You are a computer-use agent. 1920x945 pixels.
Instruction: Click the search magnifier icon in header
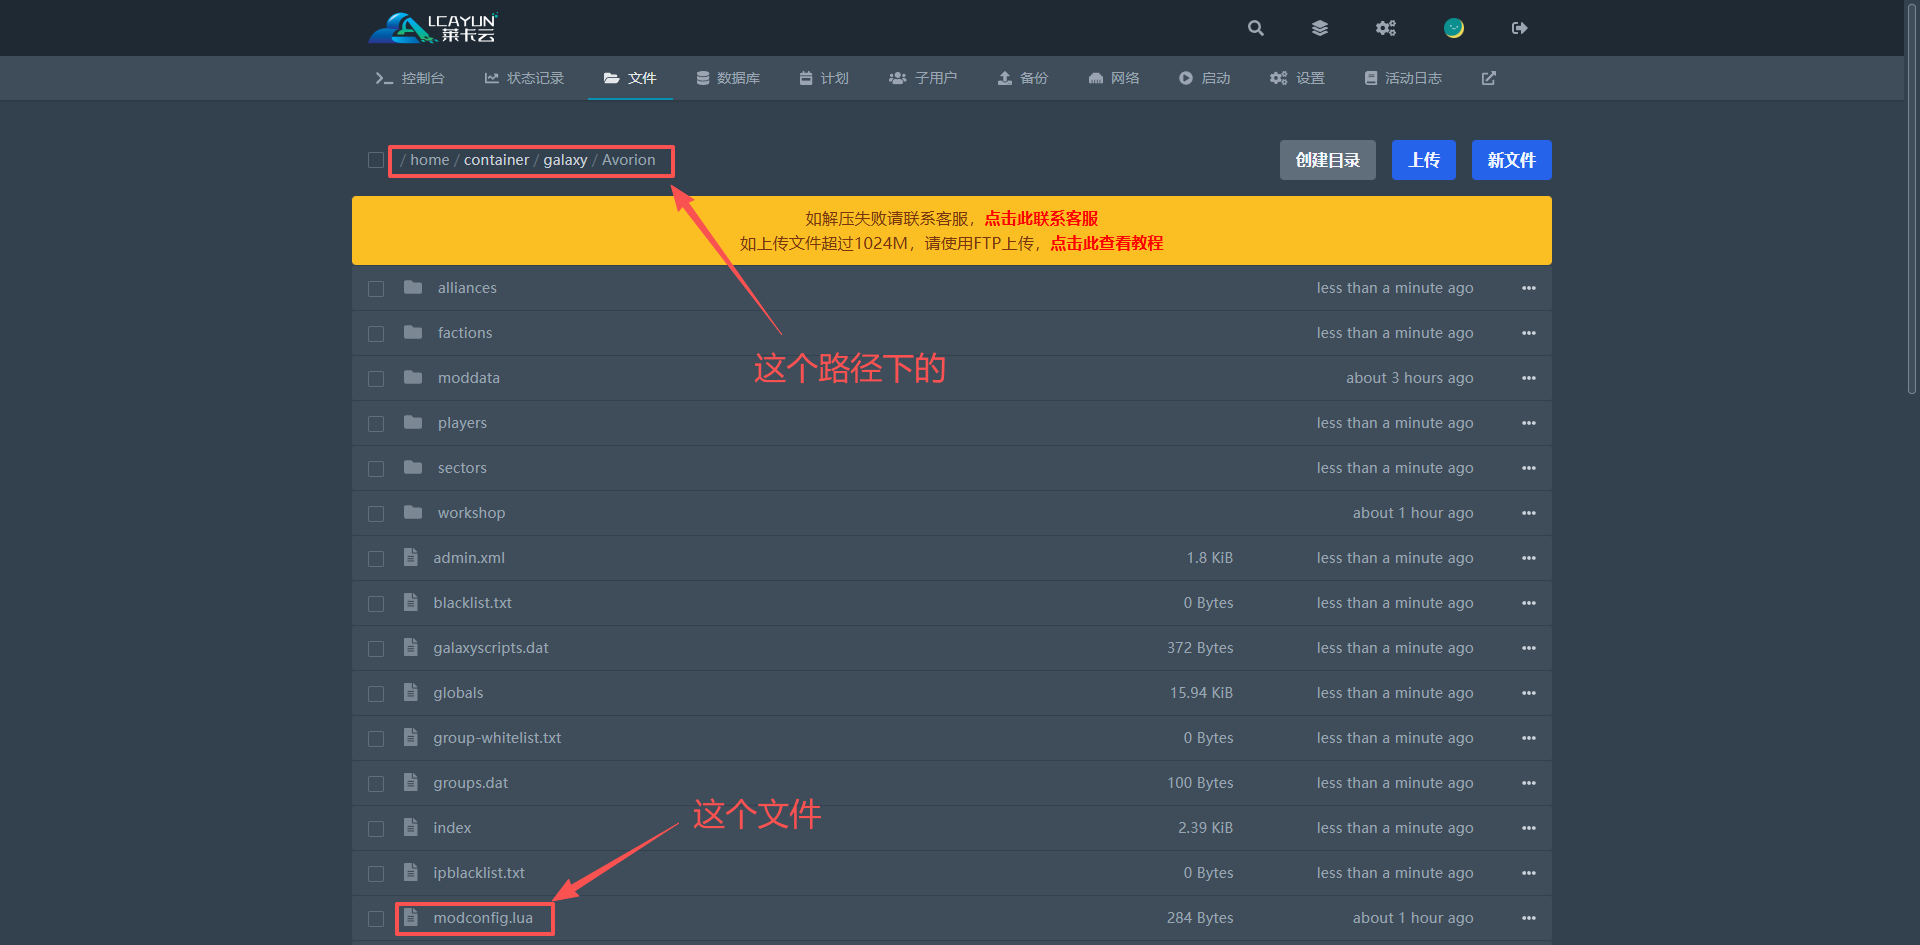point(1256,28)
